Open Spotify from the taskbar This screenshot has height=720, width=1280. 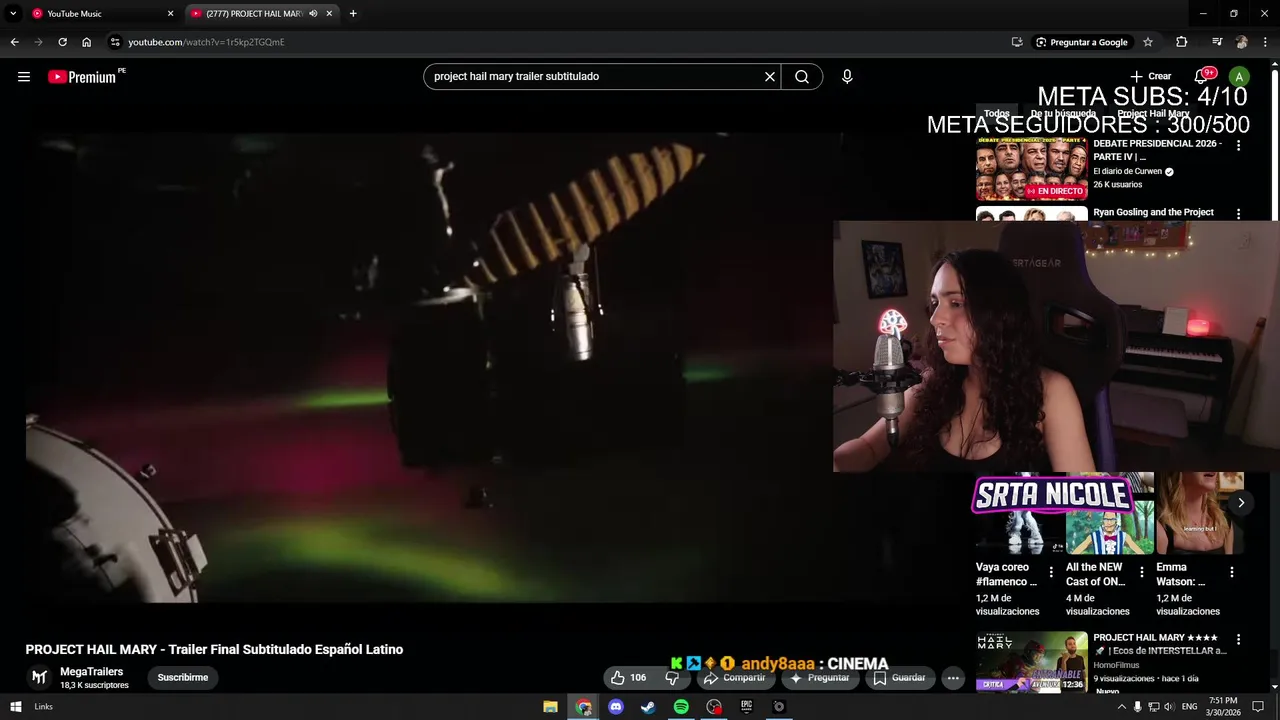coord(681,706)
